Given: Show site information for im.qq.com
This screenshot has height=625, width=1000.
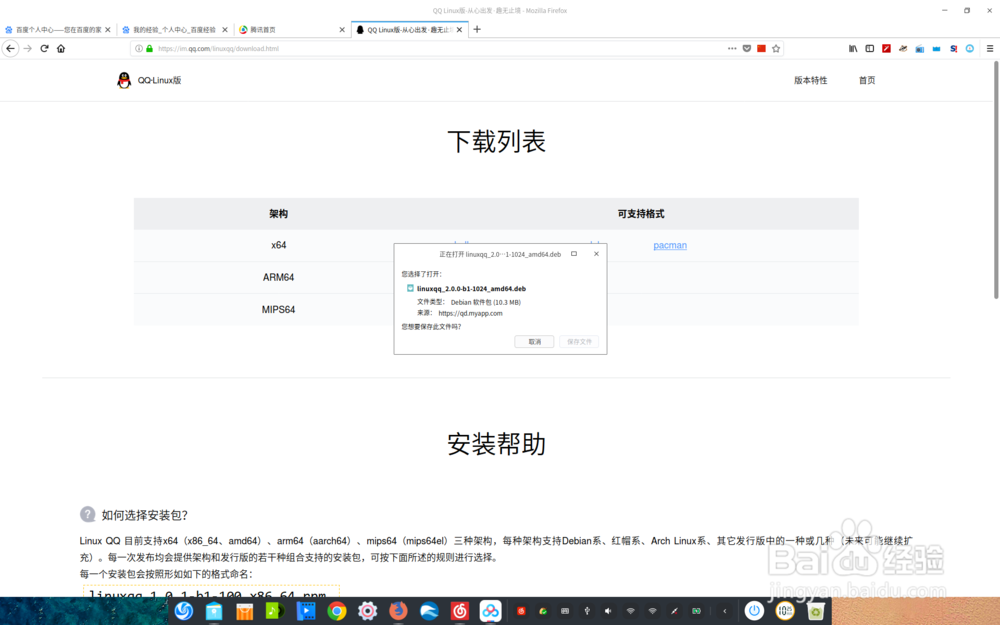Looking at the screenshot, I should click(138, 48).
